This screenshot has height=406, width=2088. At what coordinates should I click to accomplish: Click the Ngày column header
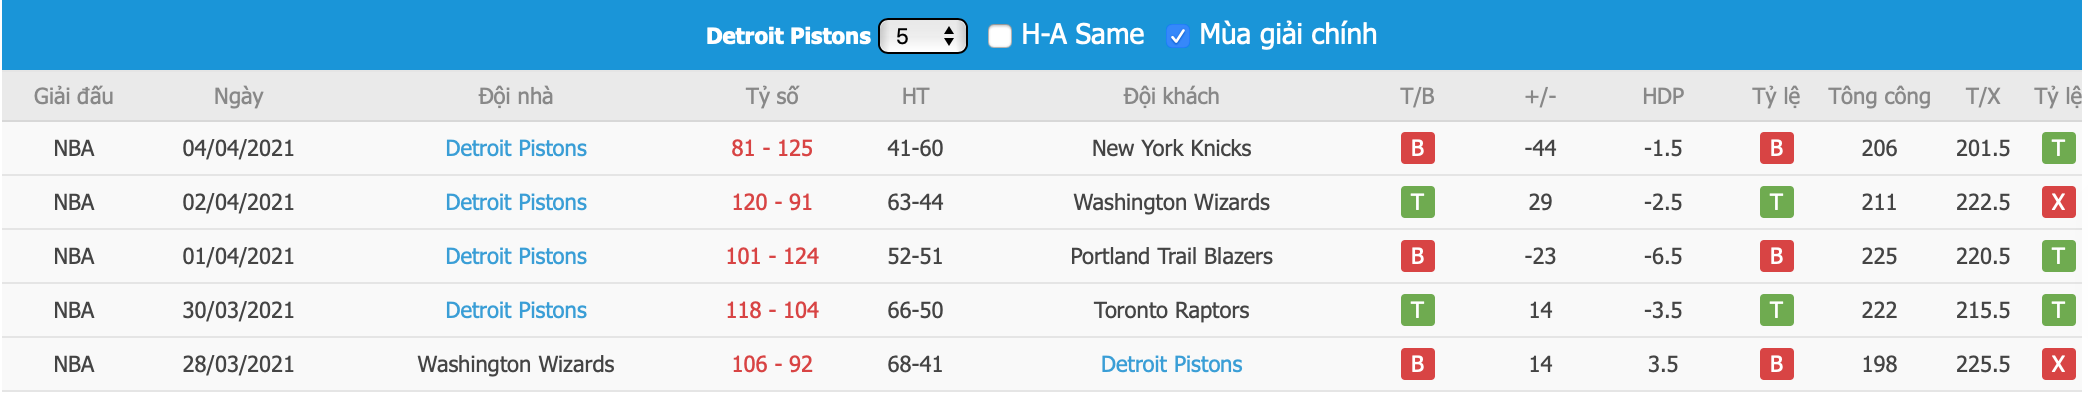coord(238,96)
